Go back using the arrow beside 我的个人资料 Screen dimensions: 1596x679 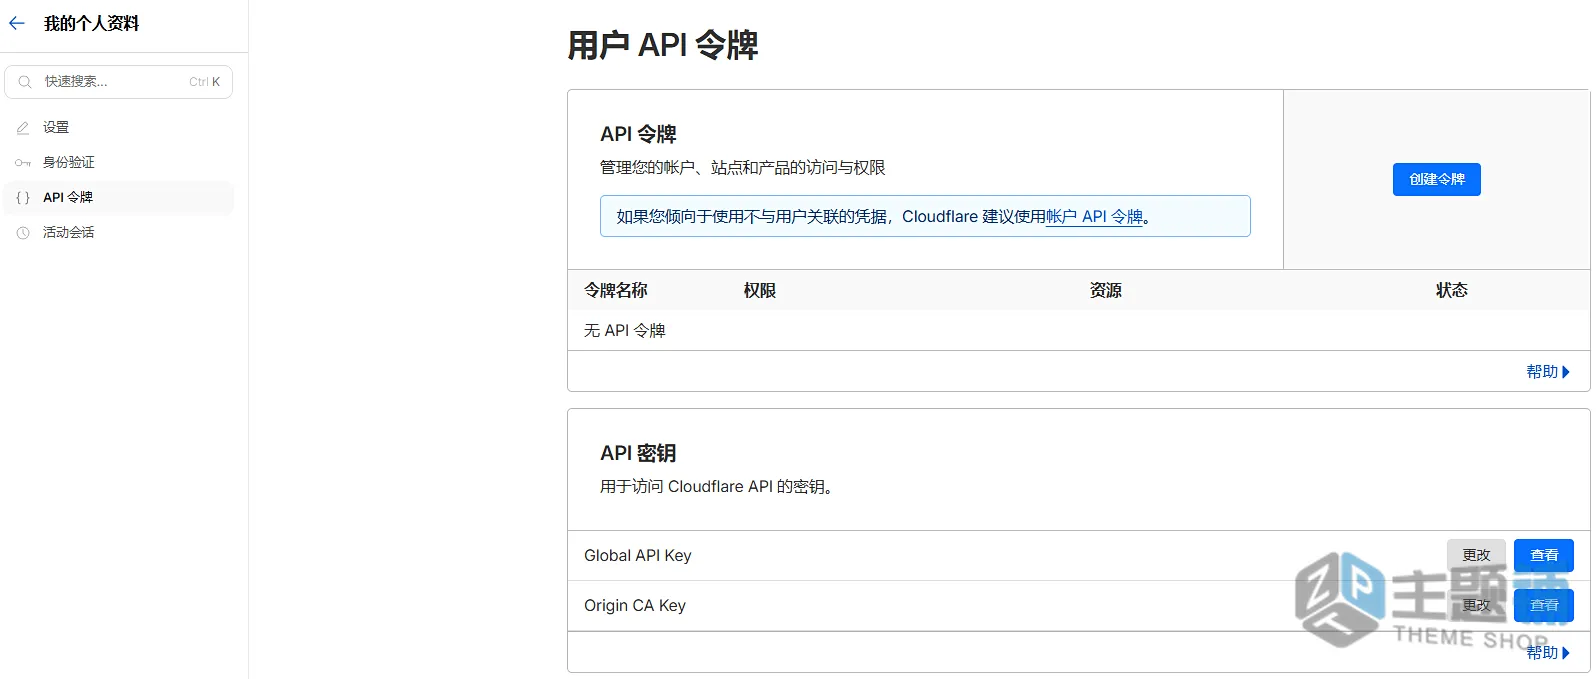click(x=16, y=23)
